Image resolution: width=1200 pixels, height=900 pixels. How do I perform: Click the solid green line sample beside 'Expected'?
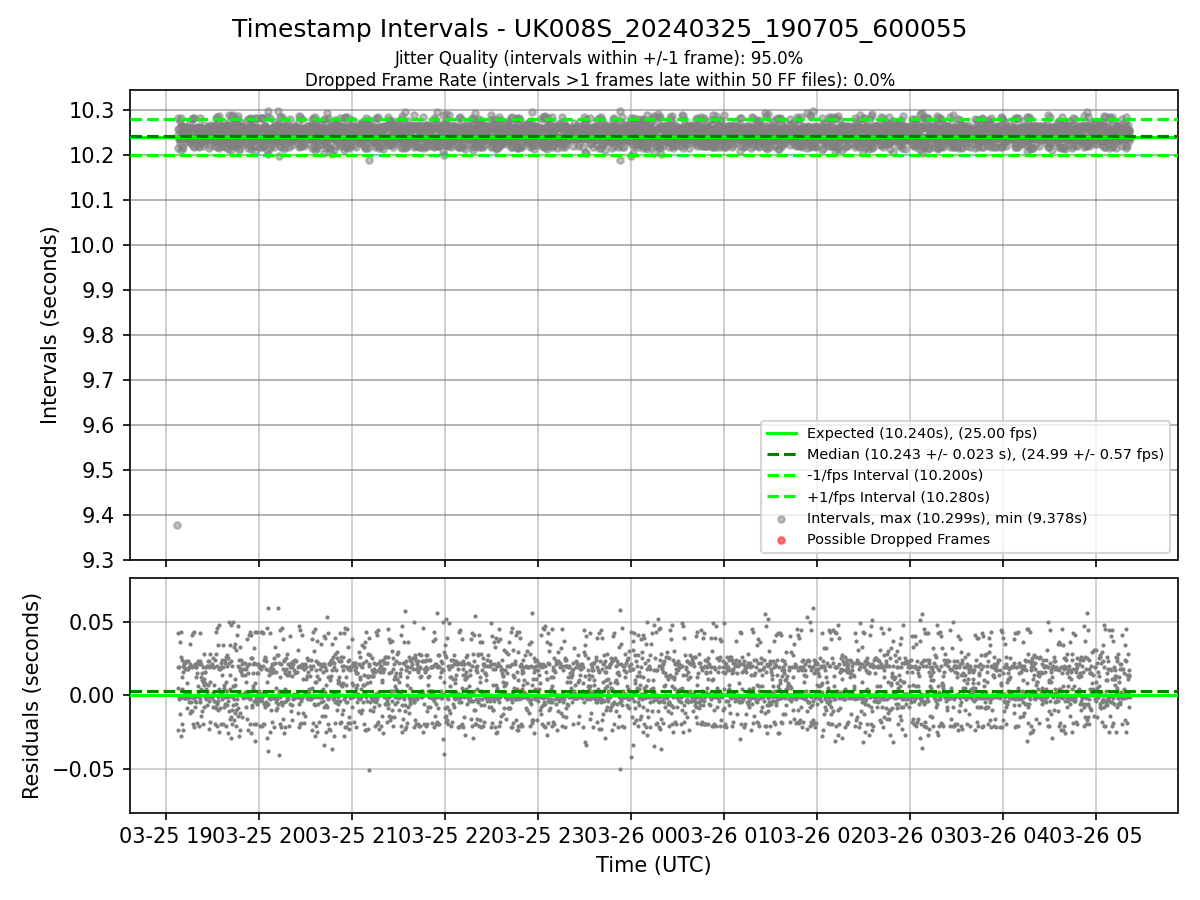[782, 433]
